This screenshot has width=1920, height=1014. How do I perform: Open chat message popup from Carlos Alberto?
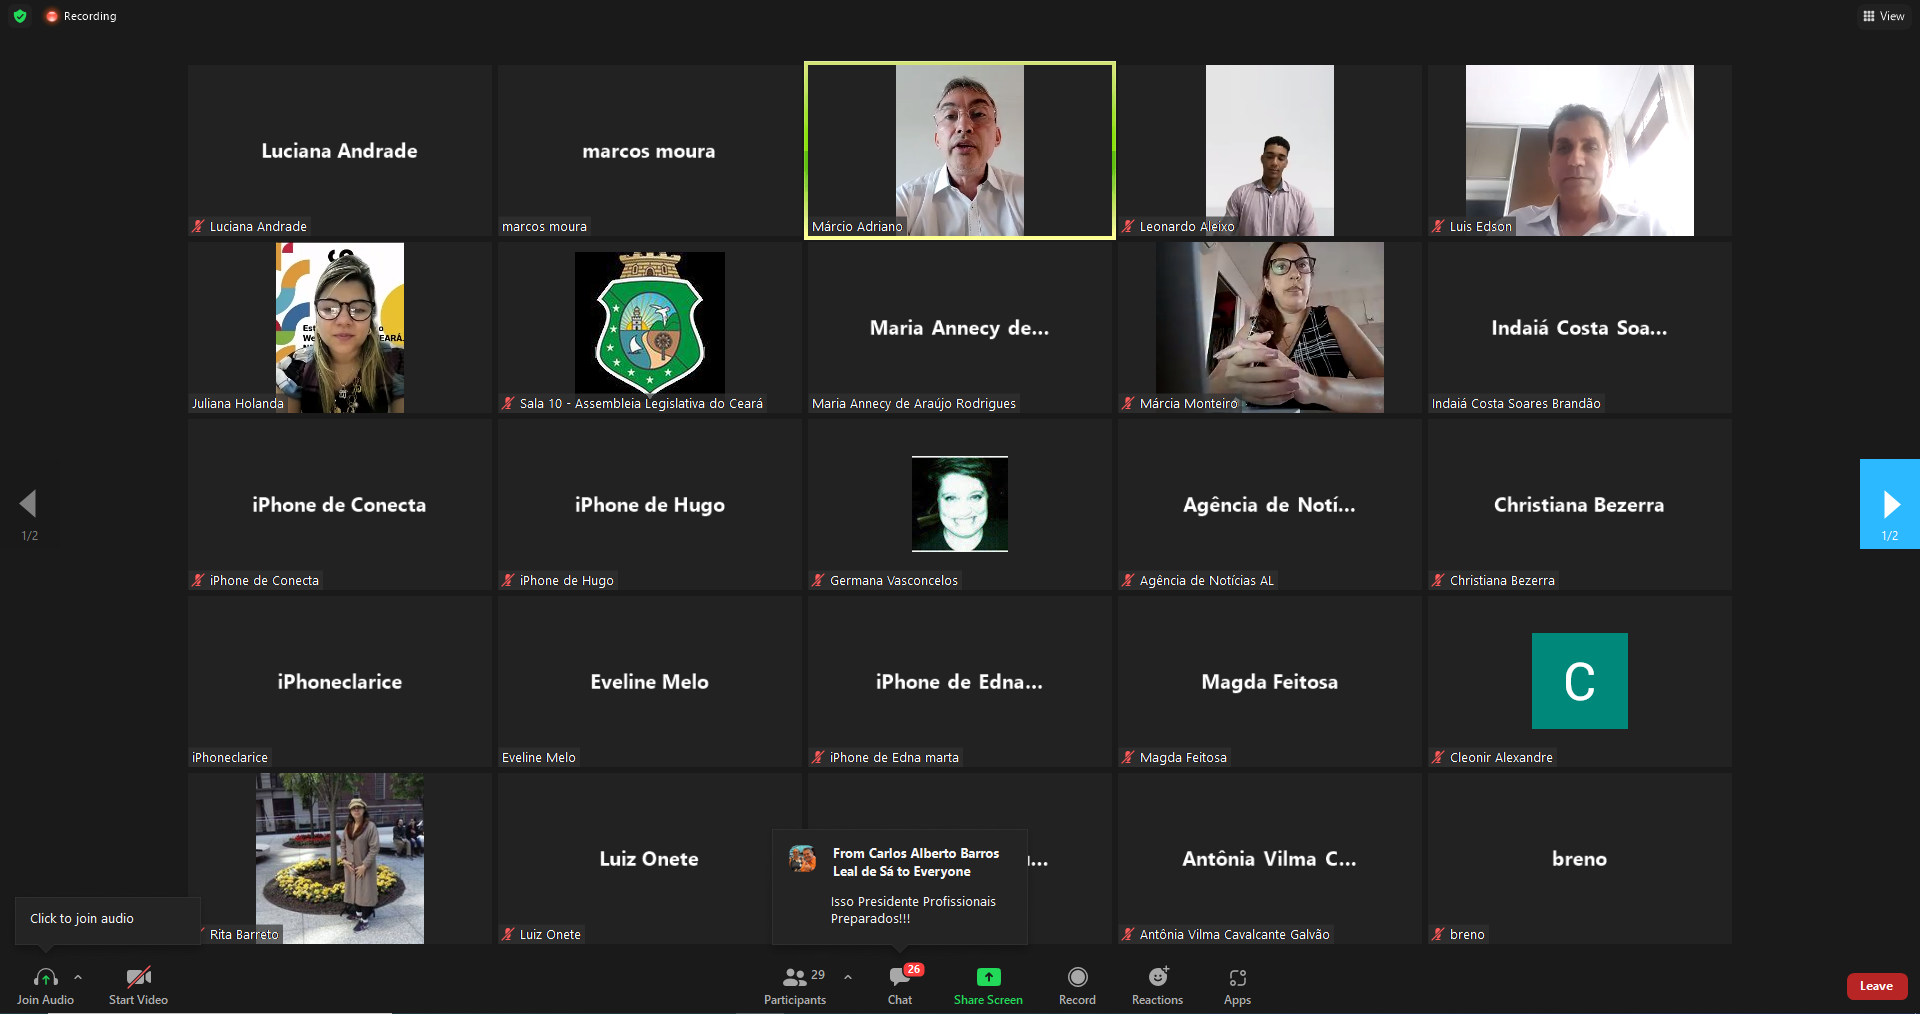pos(900,886)
